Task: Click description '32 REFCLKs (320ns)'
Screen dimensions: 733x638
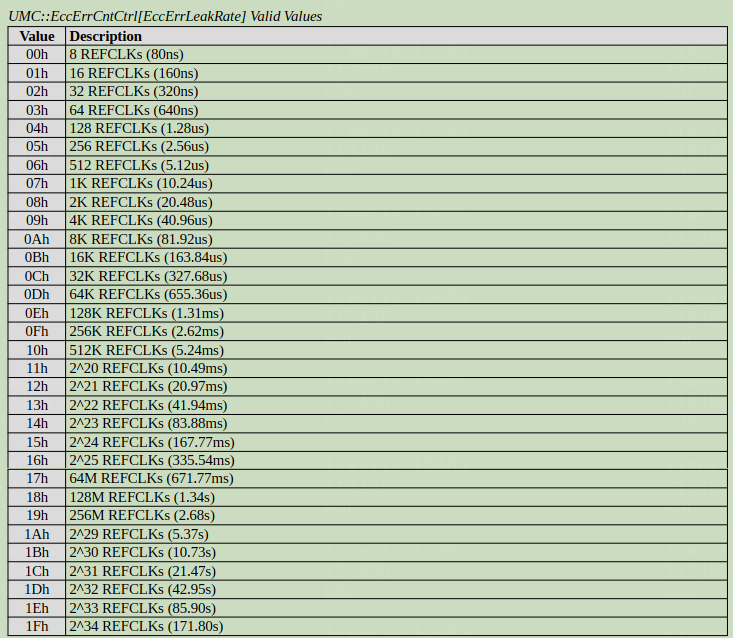Action: 134,92
